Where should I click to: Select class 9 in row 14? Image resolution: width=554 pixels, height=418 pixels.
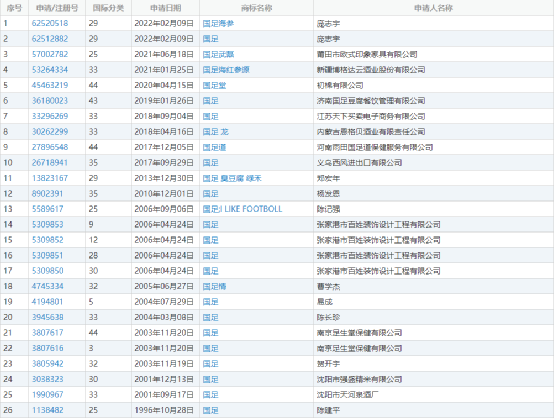[x=91, y=224]
